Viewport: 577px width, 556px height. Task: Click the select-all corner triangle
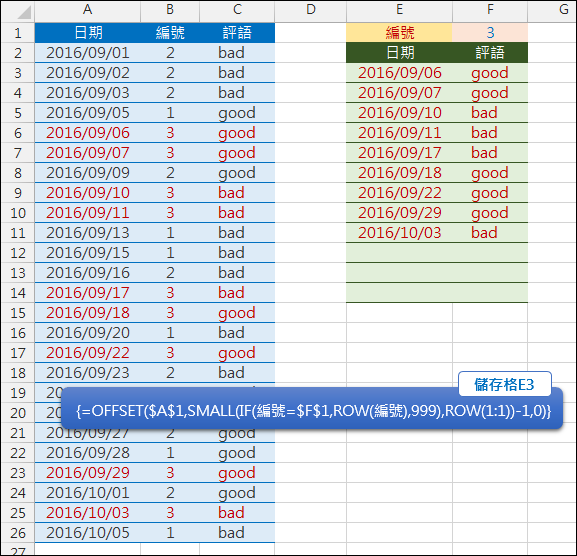[x=24, y=12]
